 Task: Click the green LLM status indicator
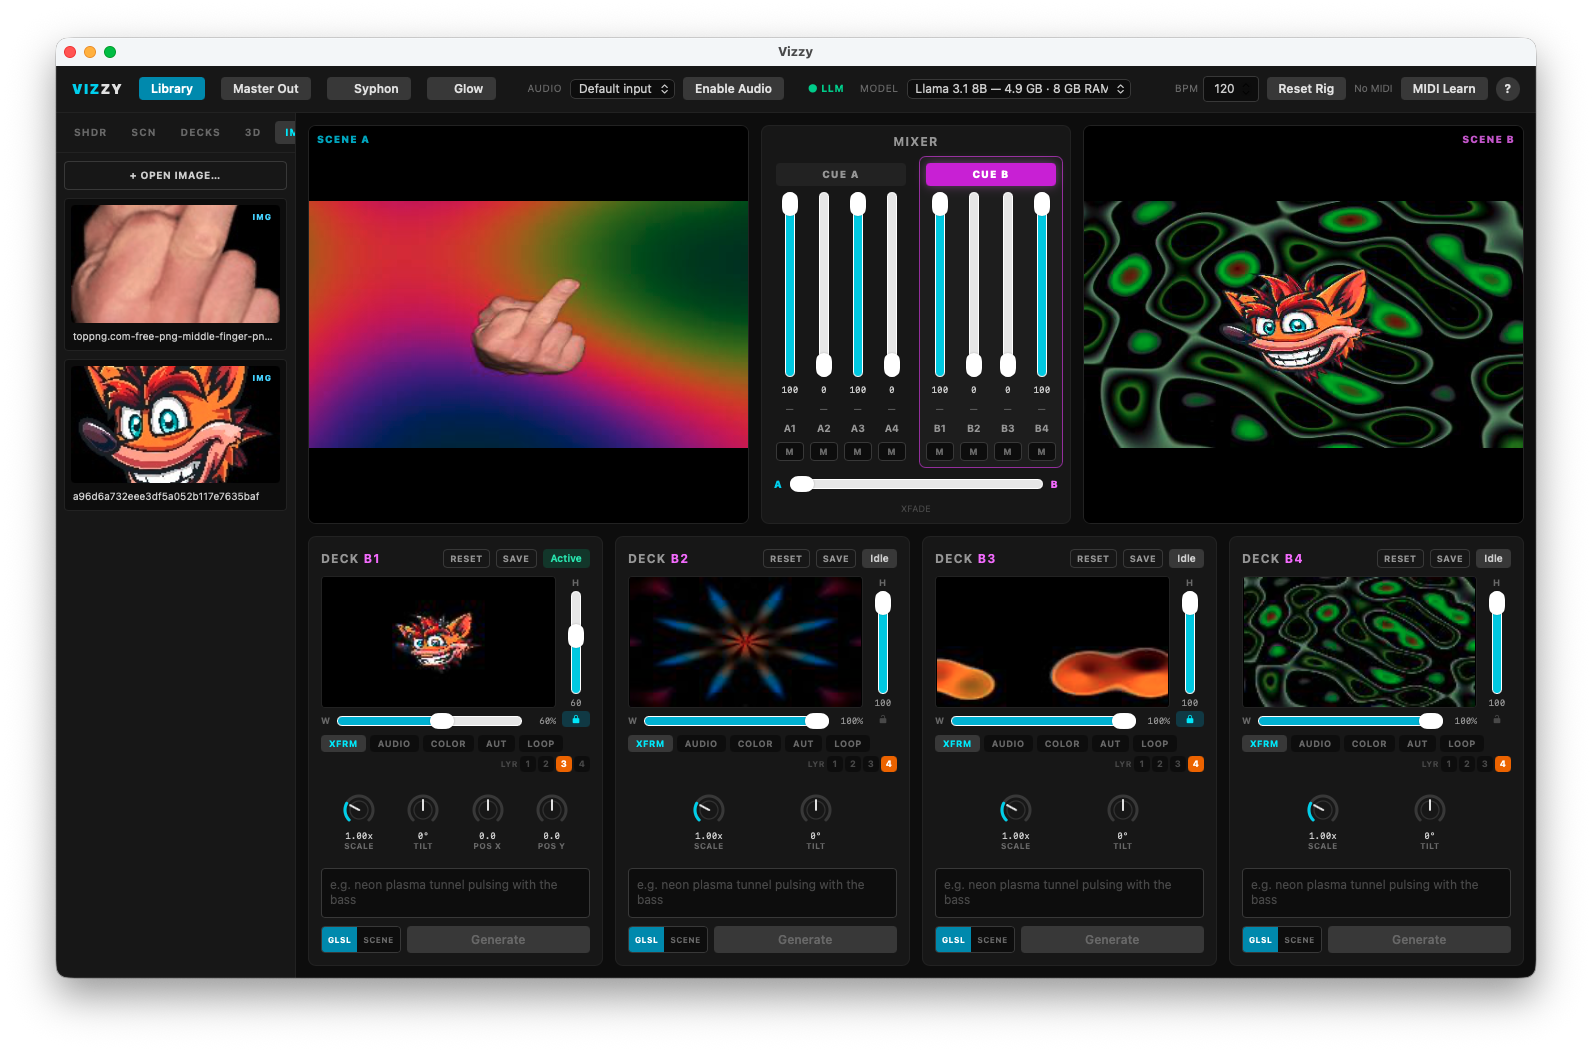pyautogui.click(x=826, y=89)
